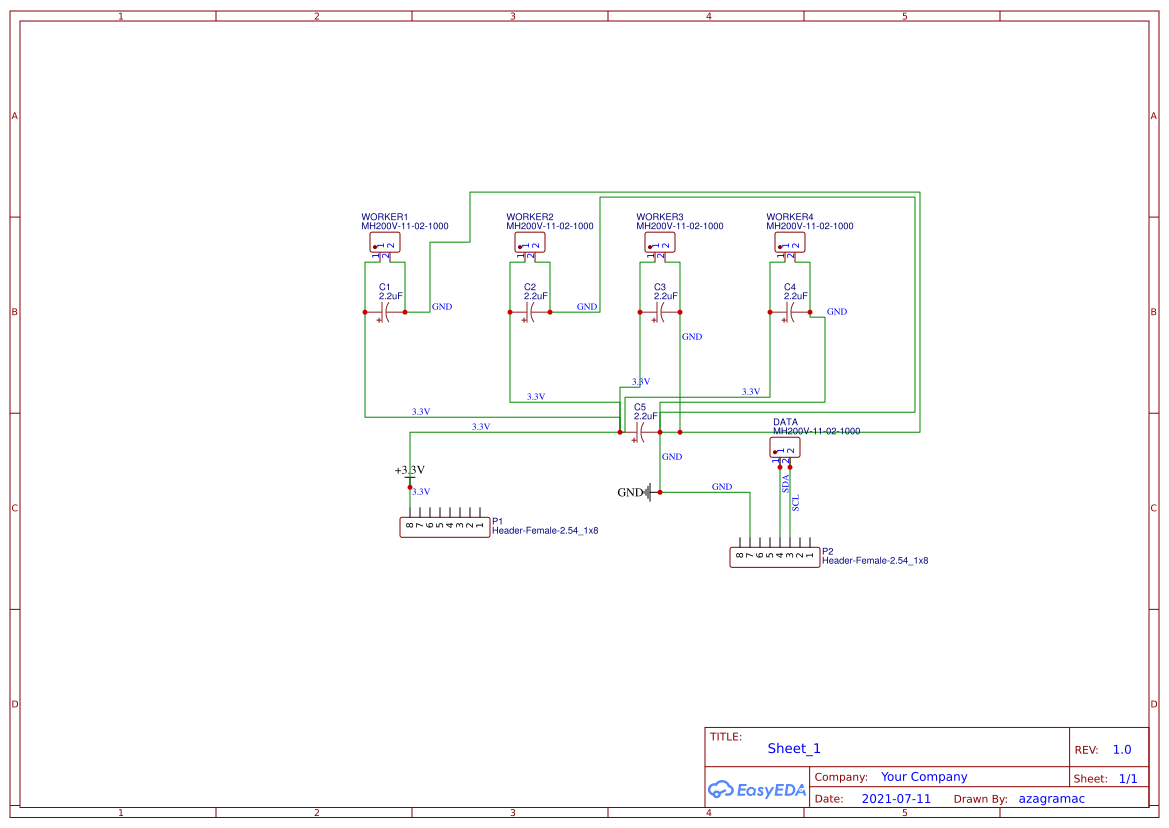Screen dimensions: 1169x828
Task: Click the +3.3V power flag symbol
Action: coord(410,472)
